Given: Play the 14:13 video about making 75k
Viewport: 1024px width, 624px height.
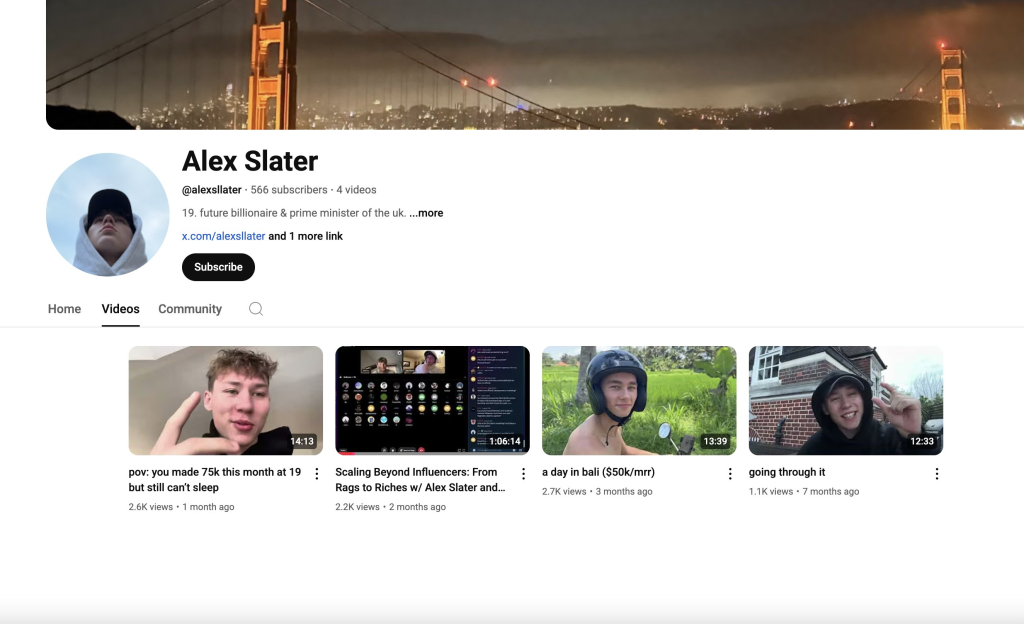Looking at the screenshot, I should point(225,400).
